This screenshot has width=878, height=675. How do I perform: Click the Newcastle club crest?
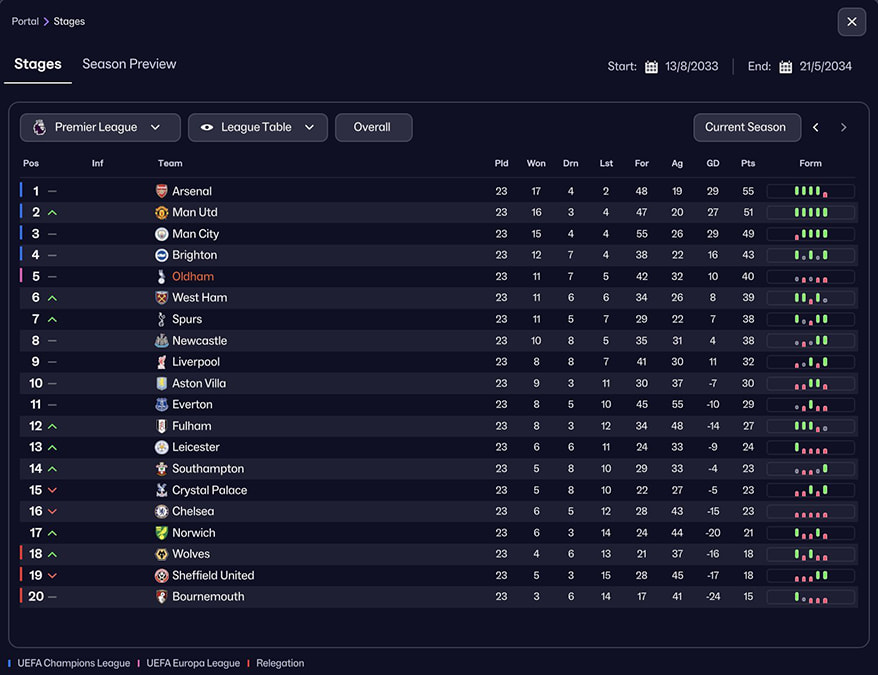(x=161, y=340)
